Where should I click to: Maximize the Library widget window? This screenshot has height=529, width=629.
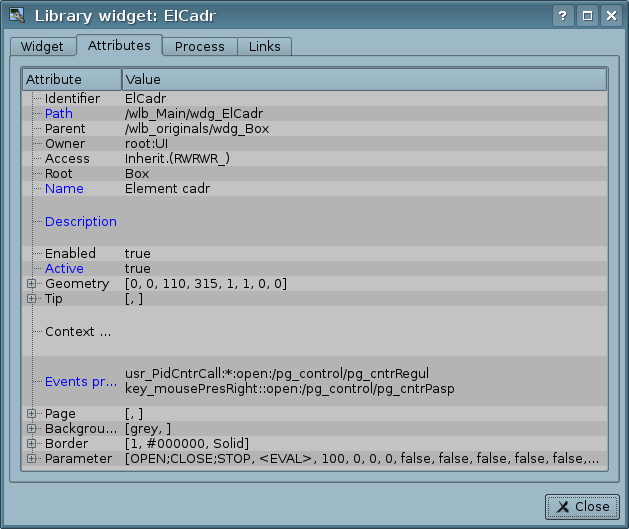click(x=587, y=16)
